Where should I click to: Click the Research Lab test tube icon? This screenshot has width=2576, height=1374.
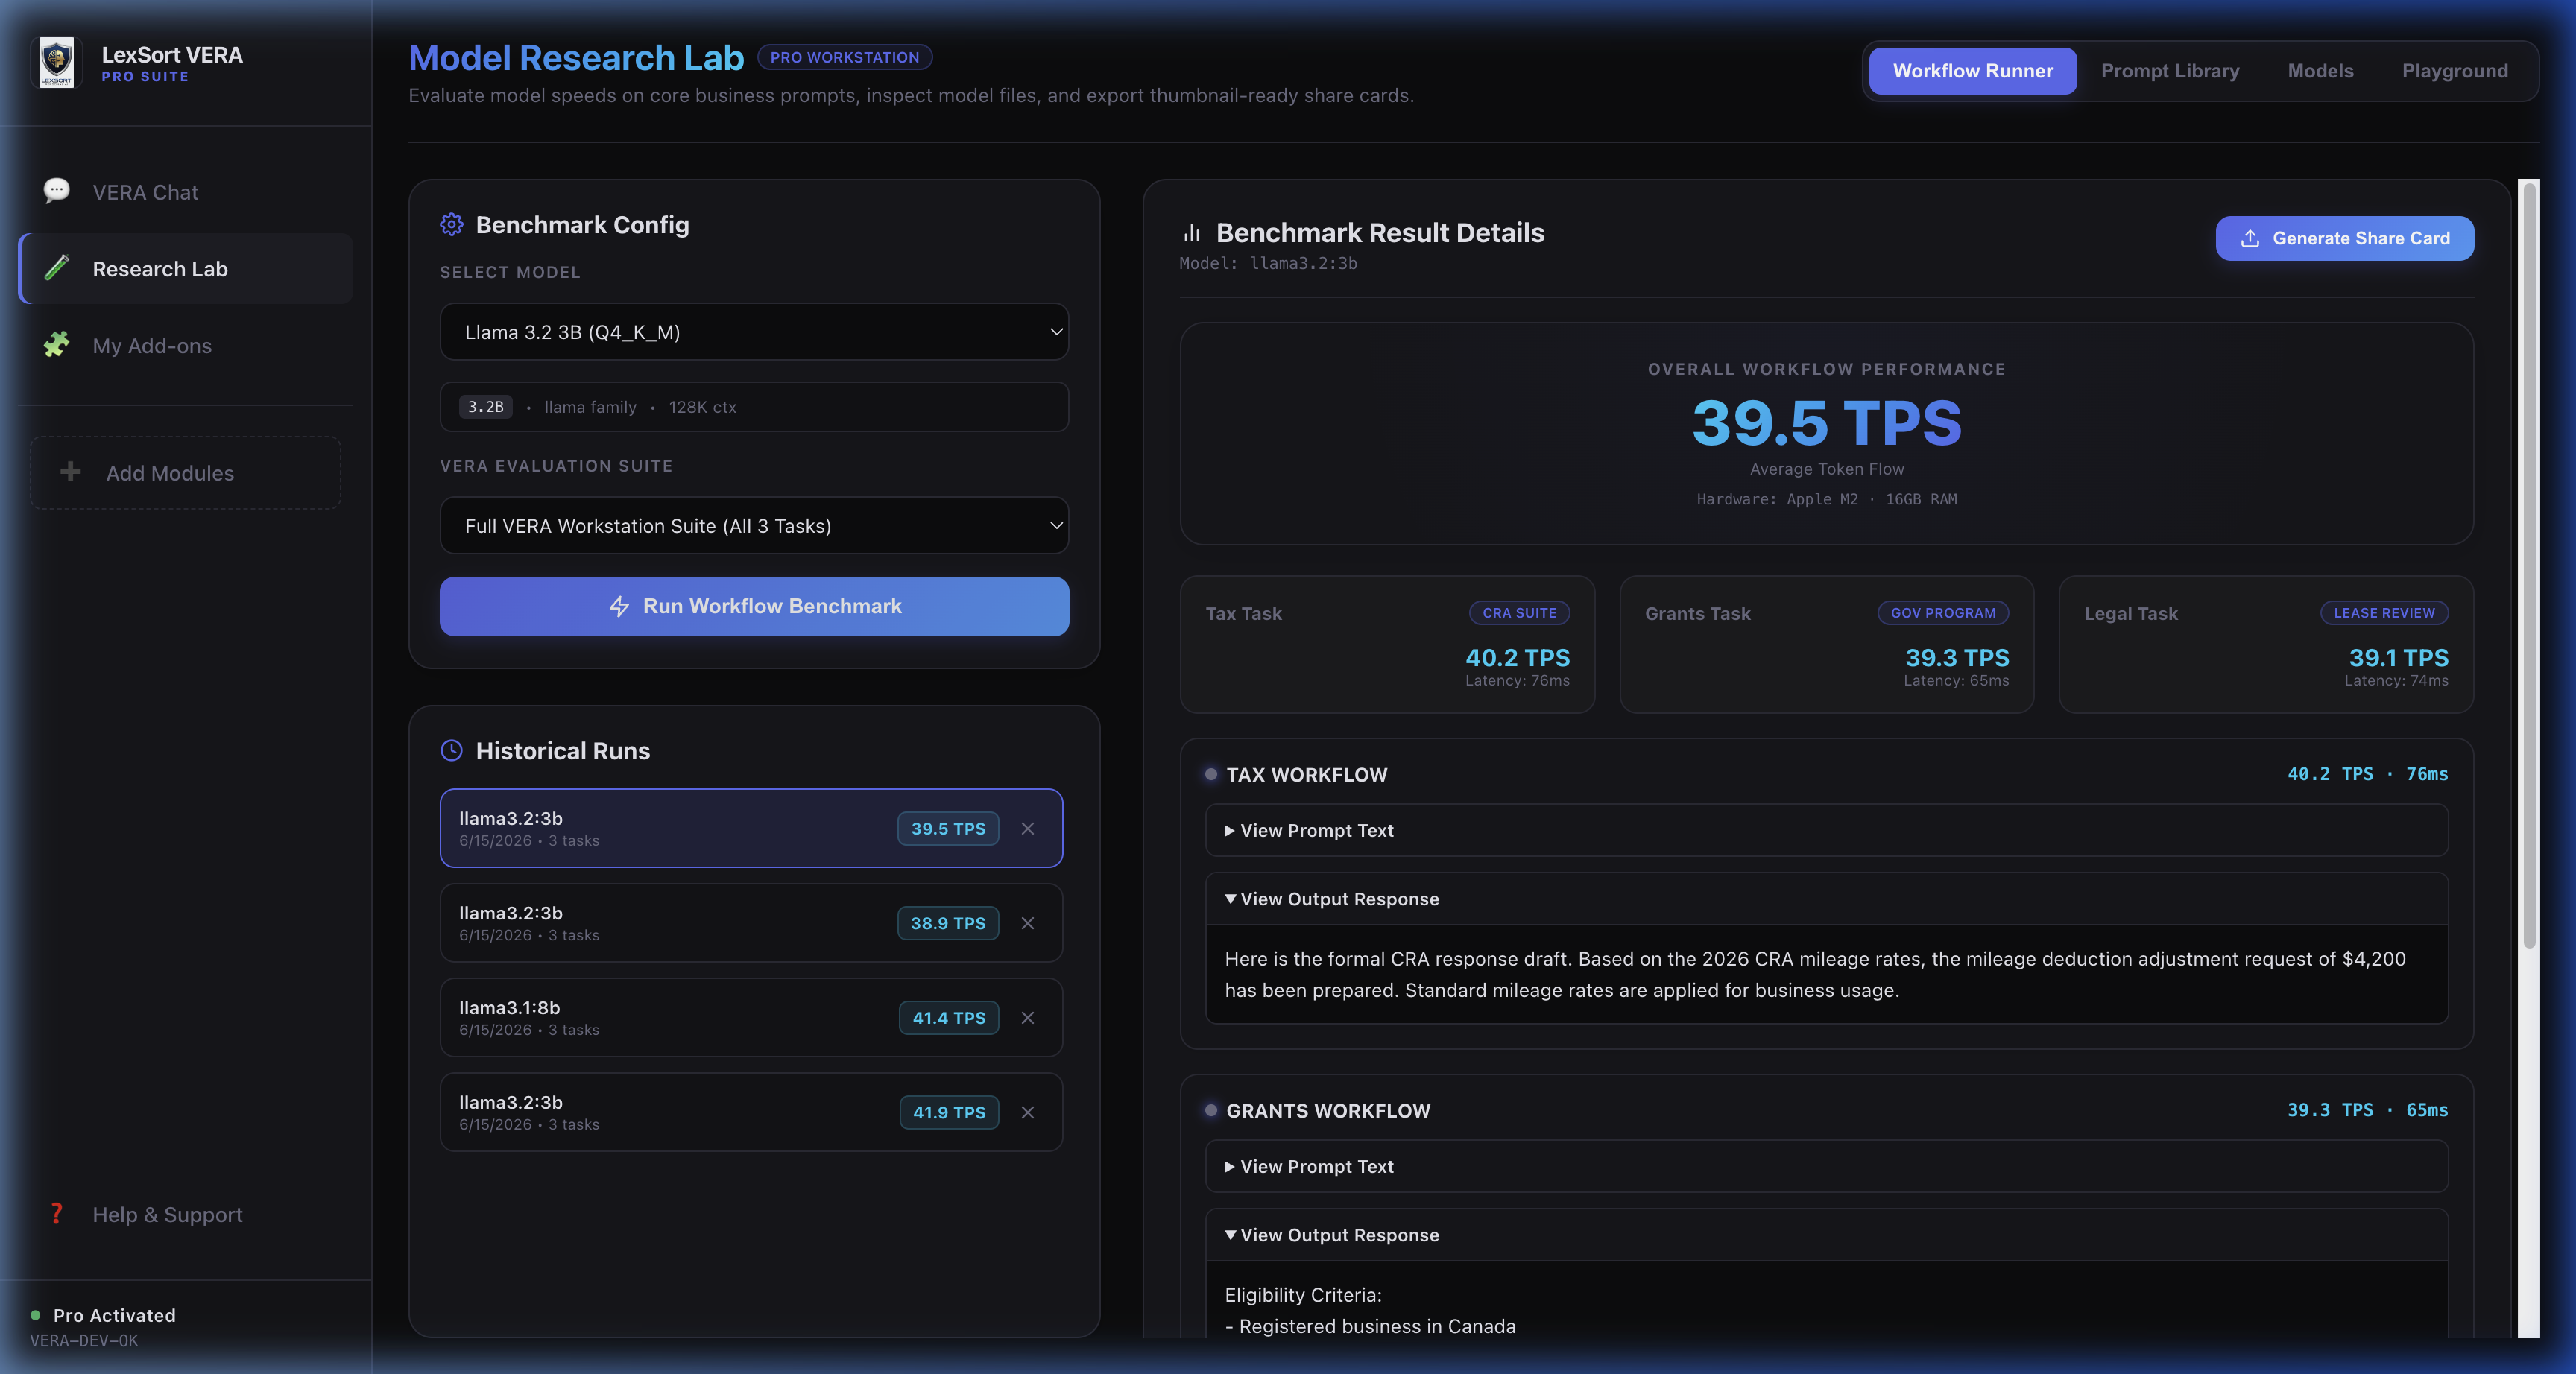tap(57, 268)
